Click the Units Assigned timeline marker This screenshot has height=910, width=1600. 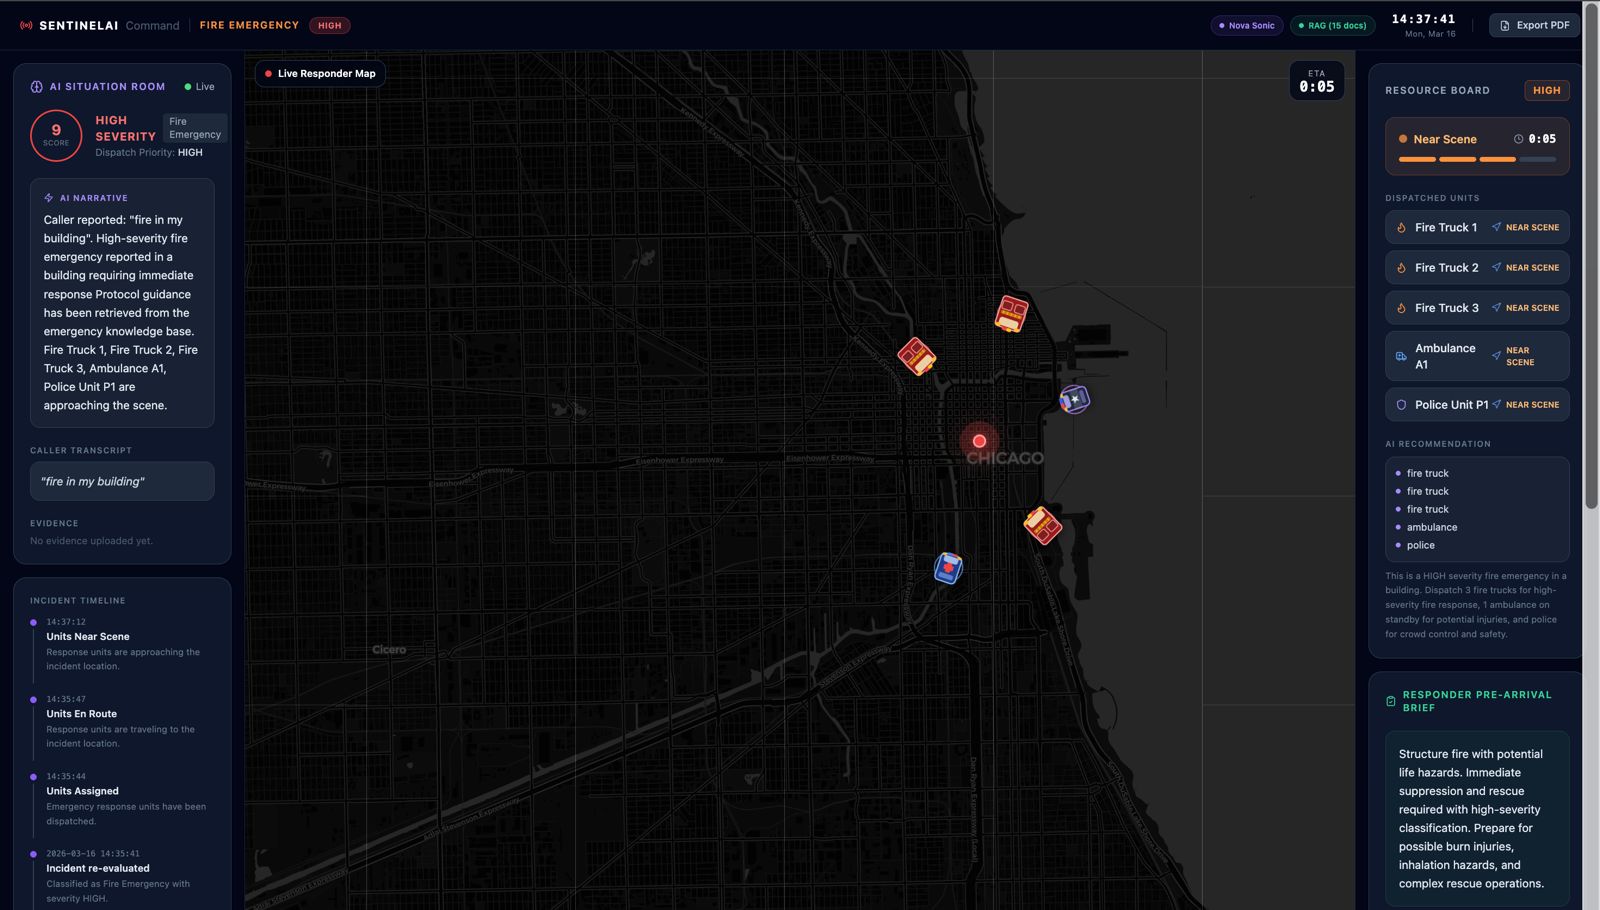click(33, 777)
